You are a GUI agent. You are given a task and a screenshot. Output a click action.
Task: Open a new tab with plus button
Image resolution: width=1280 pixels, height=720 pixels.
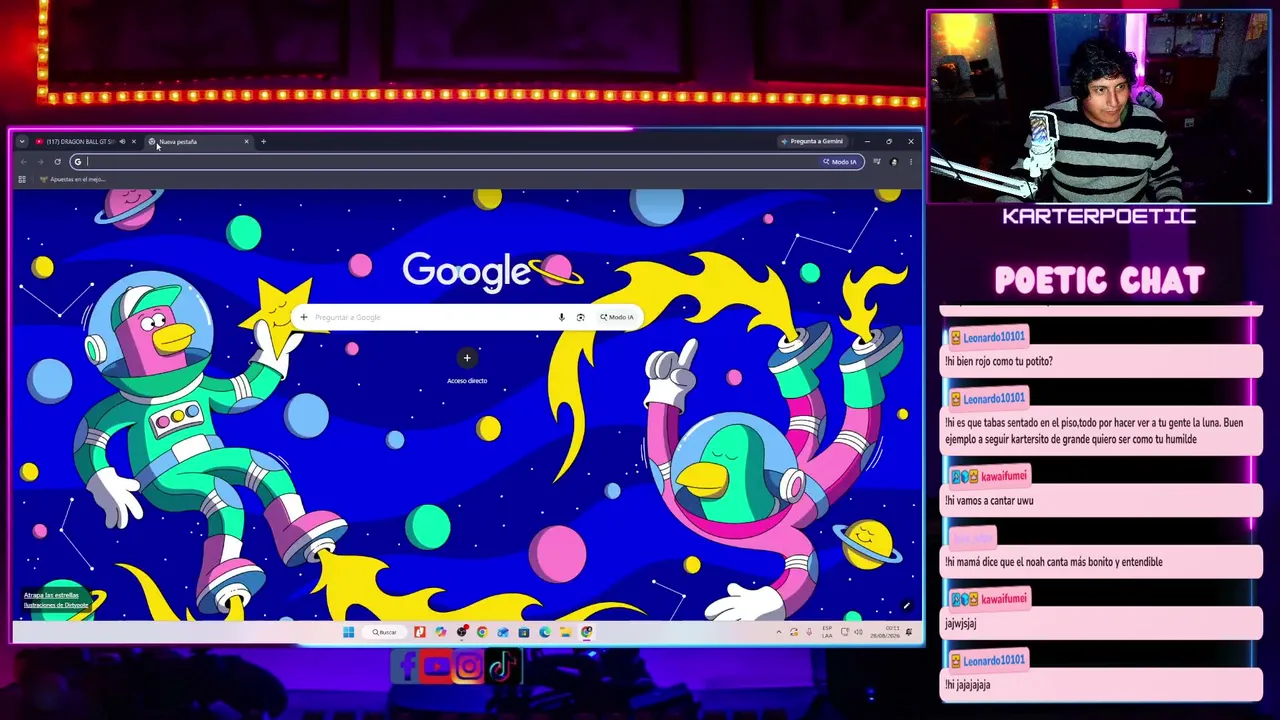click(263, 142)
